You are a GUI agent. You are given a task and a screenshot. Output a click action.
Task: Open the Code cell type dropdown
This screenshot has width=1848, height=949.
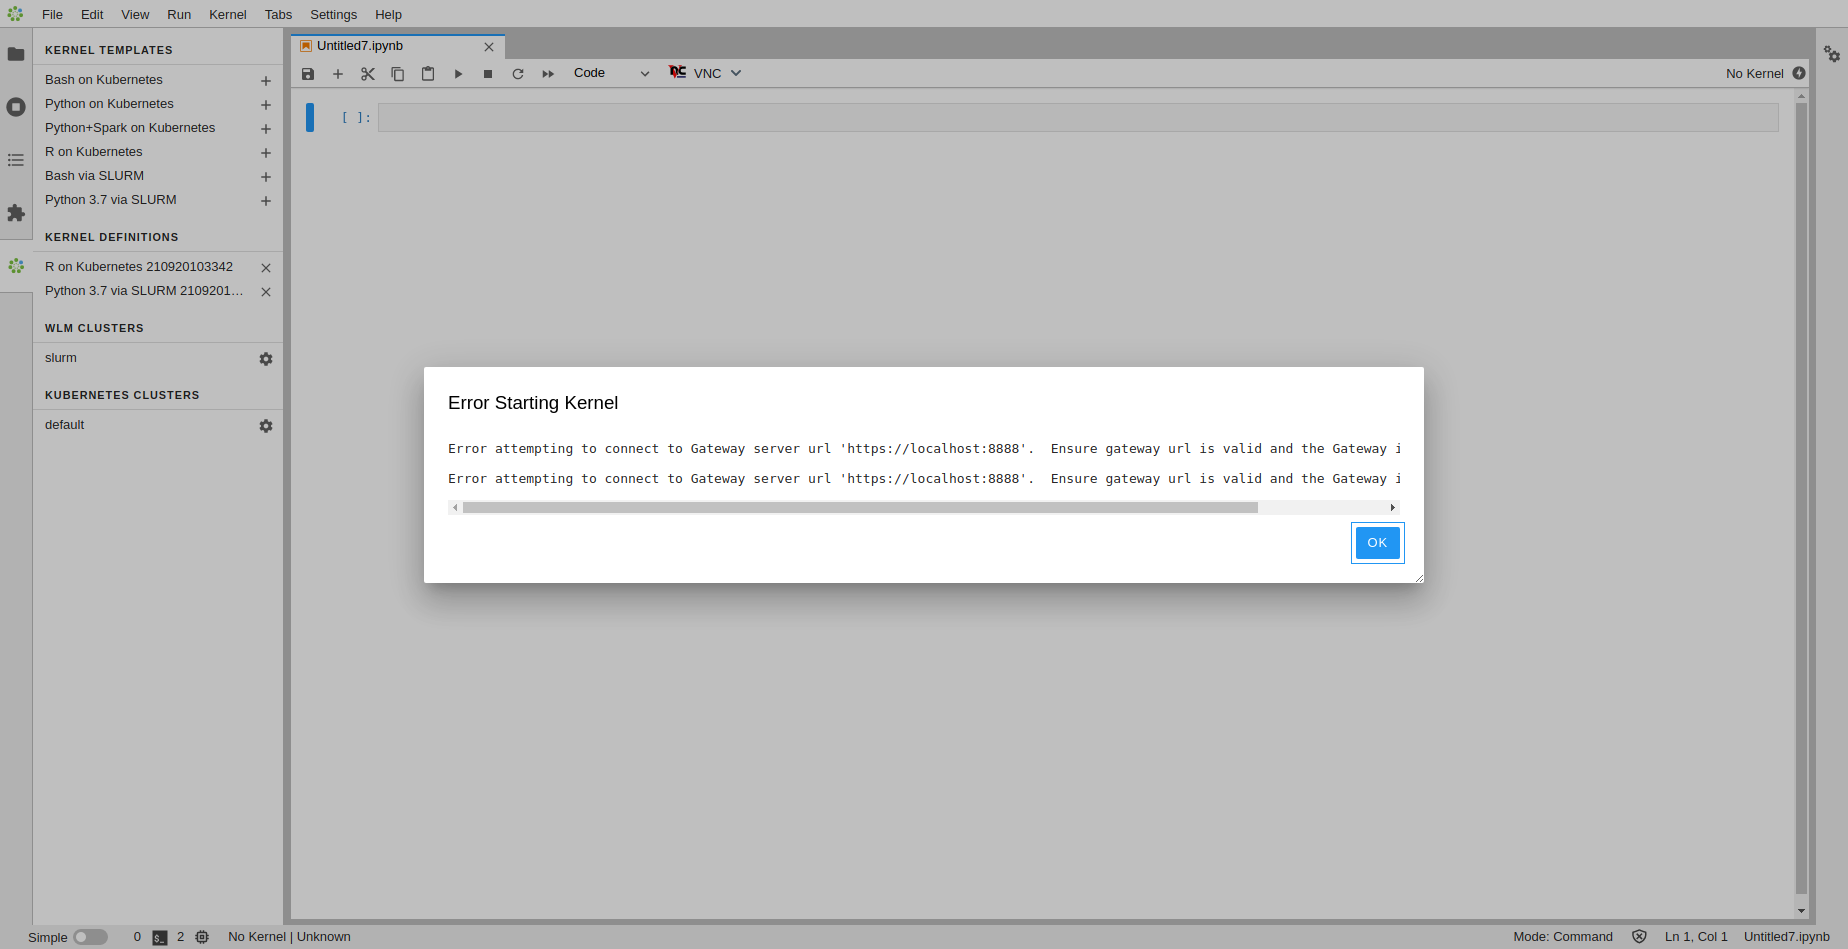pyautogui.click(x=610, y=73)
